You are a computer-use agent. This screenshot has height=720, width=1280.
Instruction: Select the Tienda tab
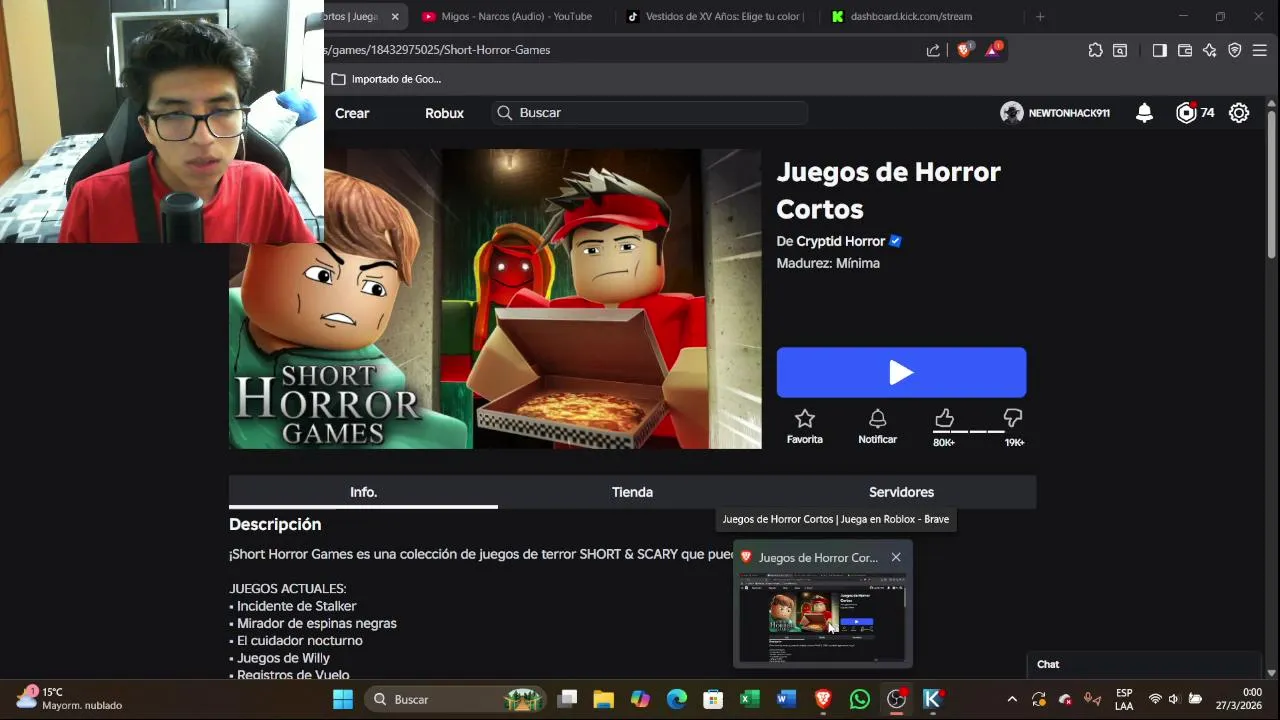click(632, 492)
